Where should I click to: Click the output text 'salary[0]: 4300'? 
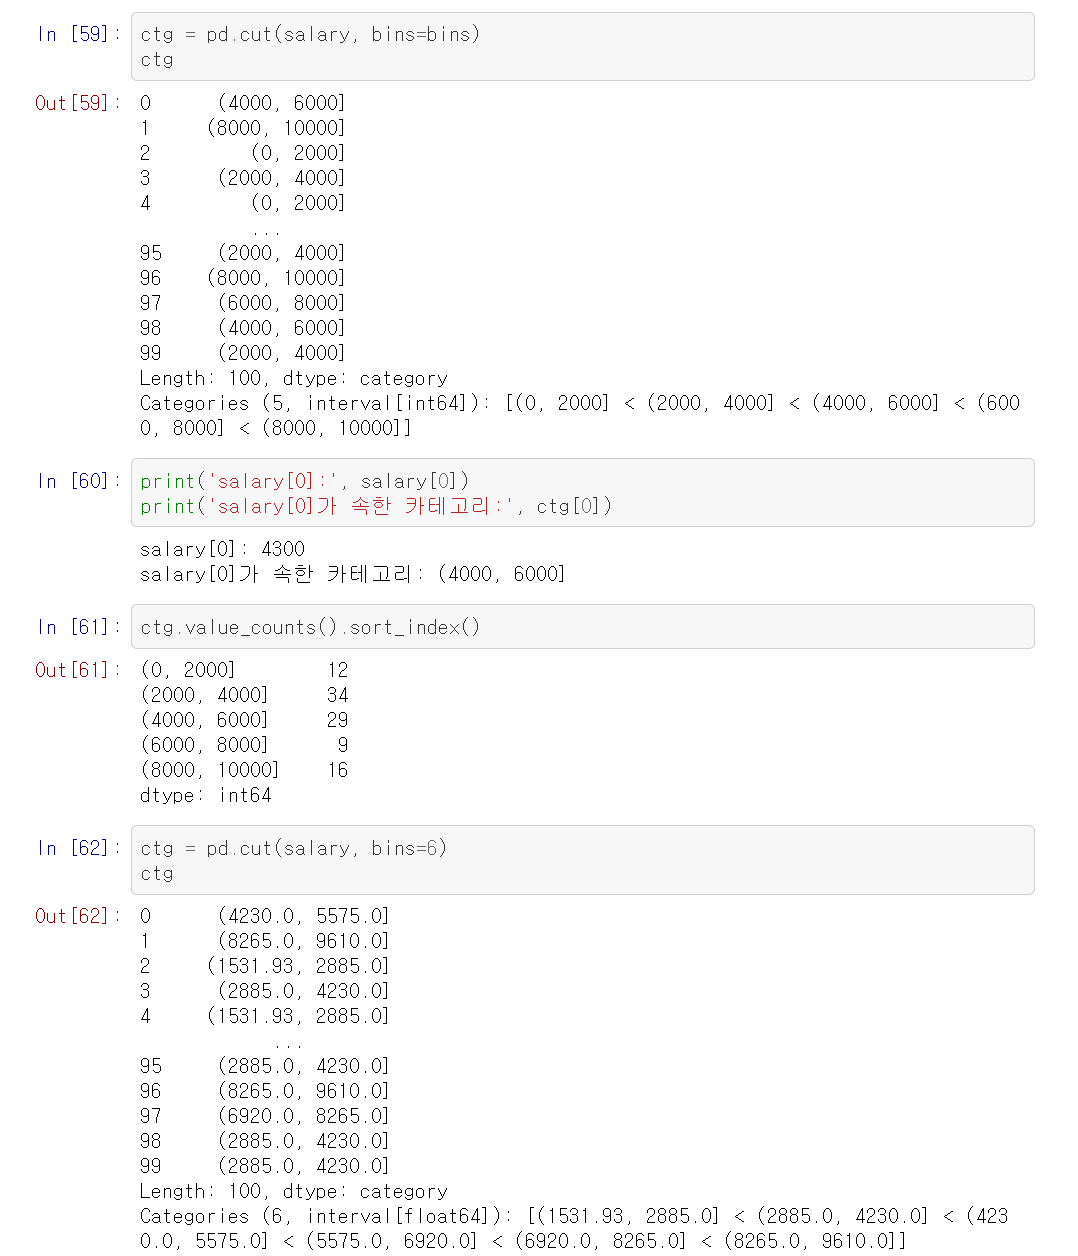pyautogui.click(x=222, y=549)
